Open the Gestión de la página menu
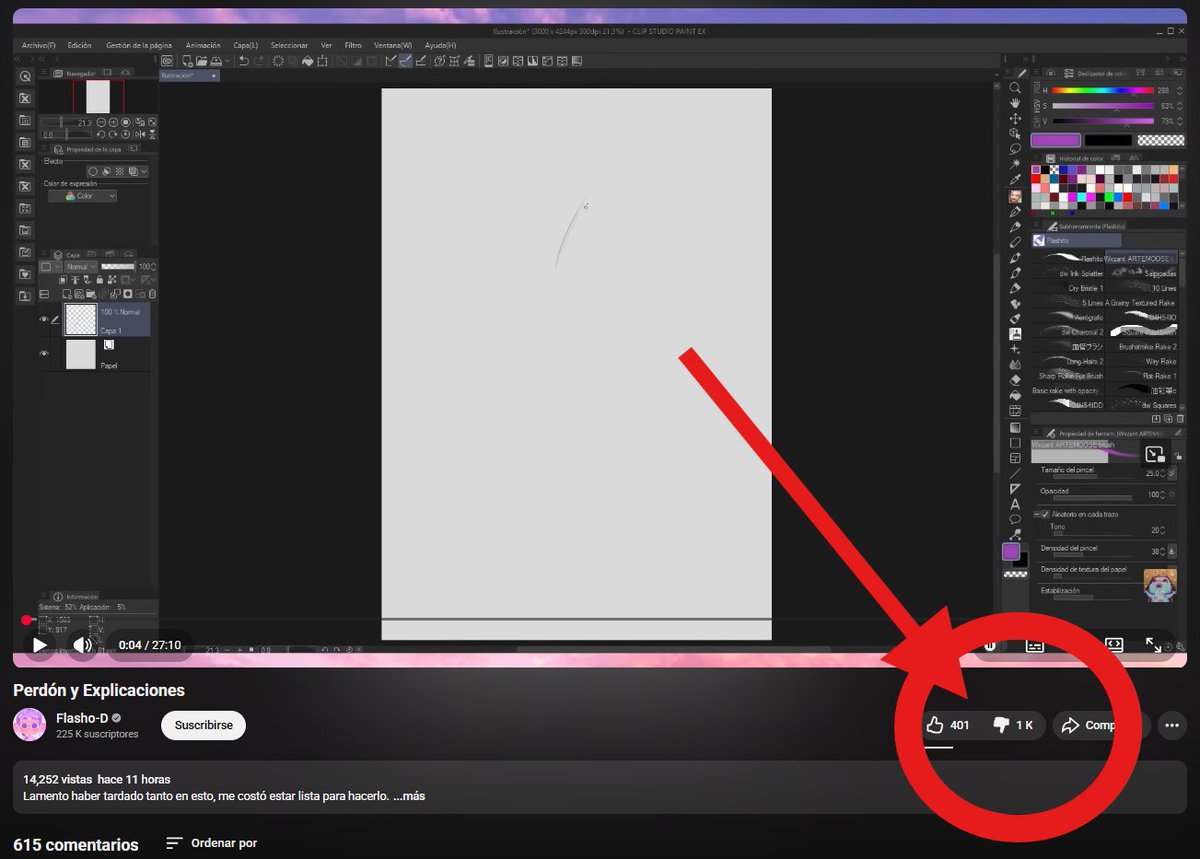This screenshot has height=859, width=1200. click(x=139, y=45)
